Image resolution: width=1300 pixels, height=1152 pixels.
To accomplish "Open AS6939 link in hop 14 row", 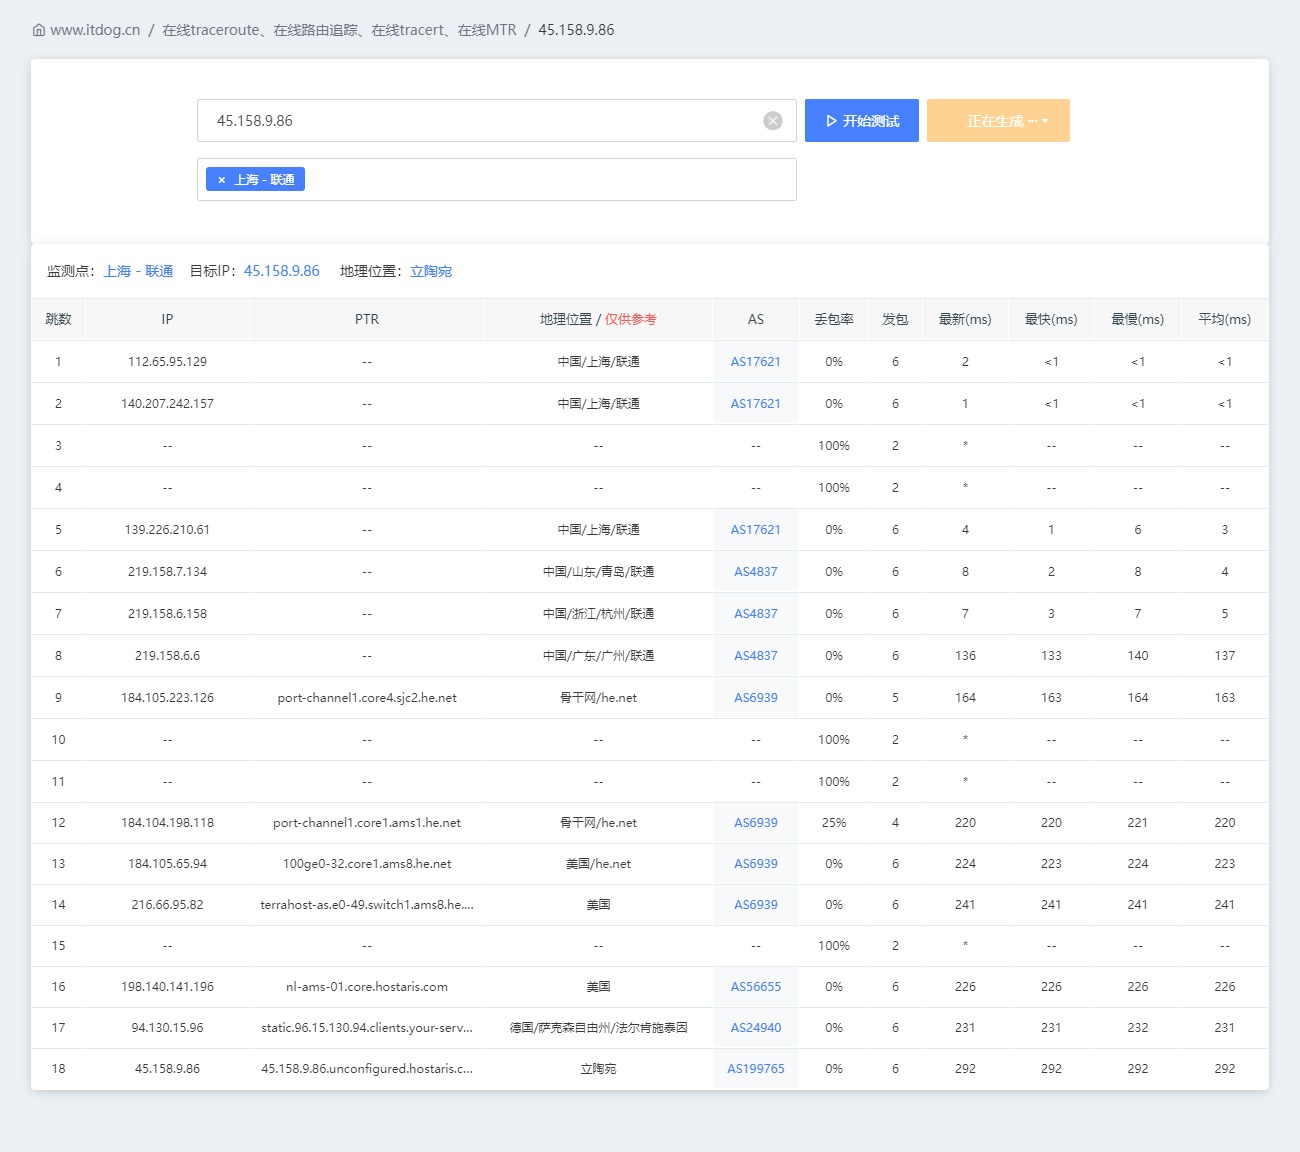I will pos(756,905).
